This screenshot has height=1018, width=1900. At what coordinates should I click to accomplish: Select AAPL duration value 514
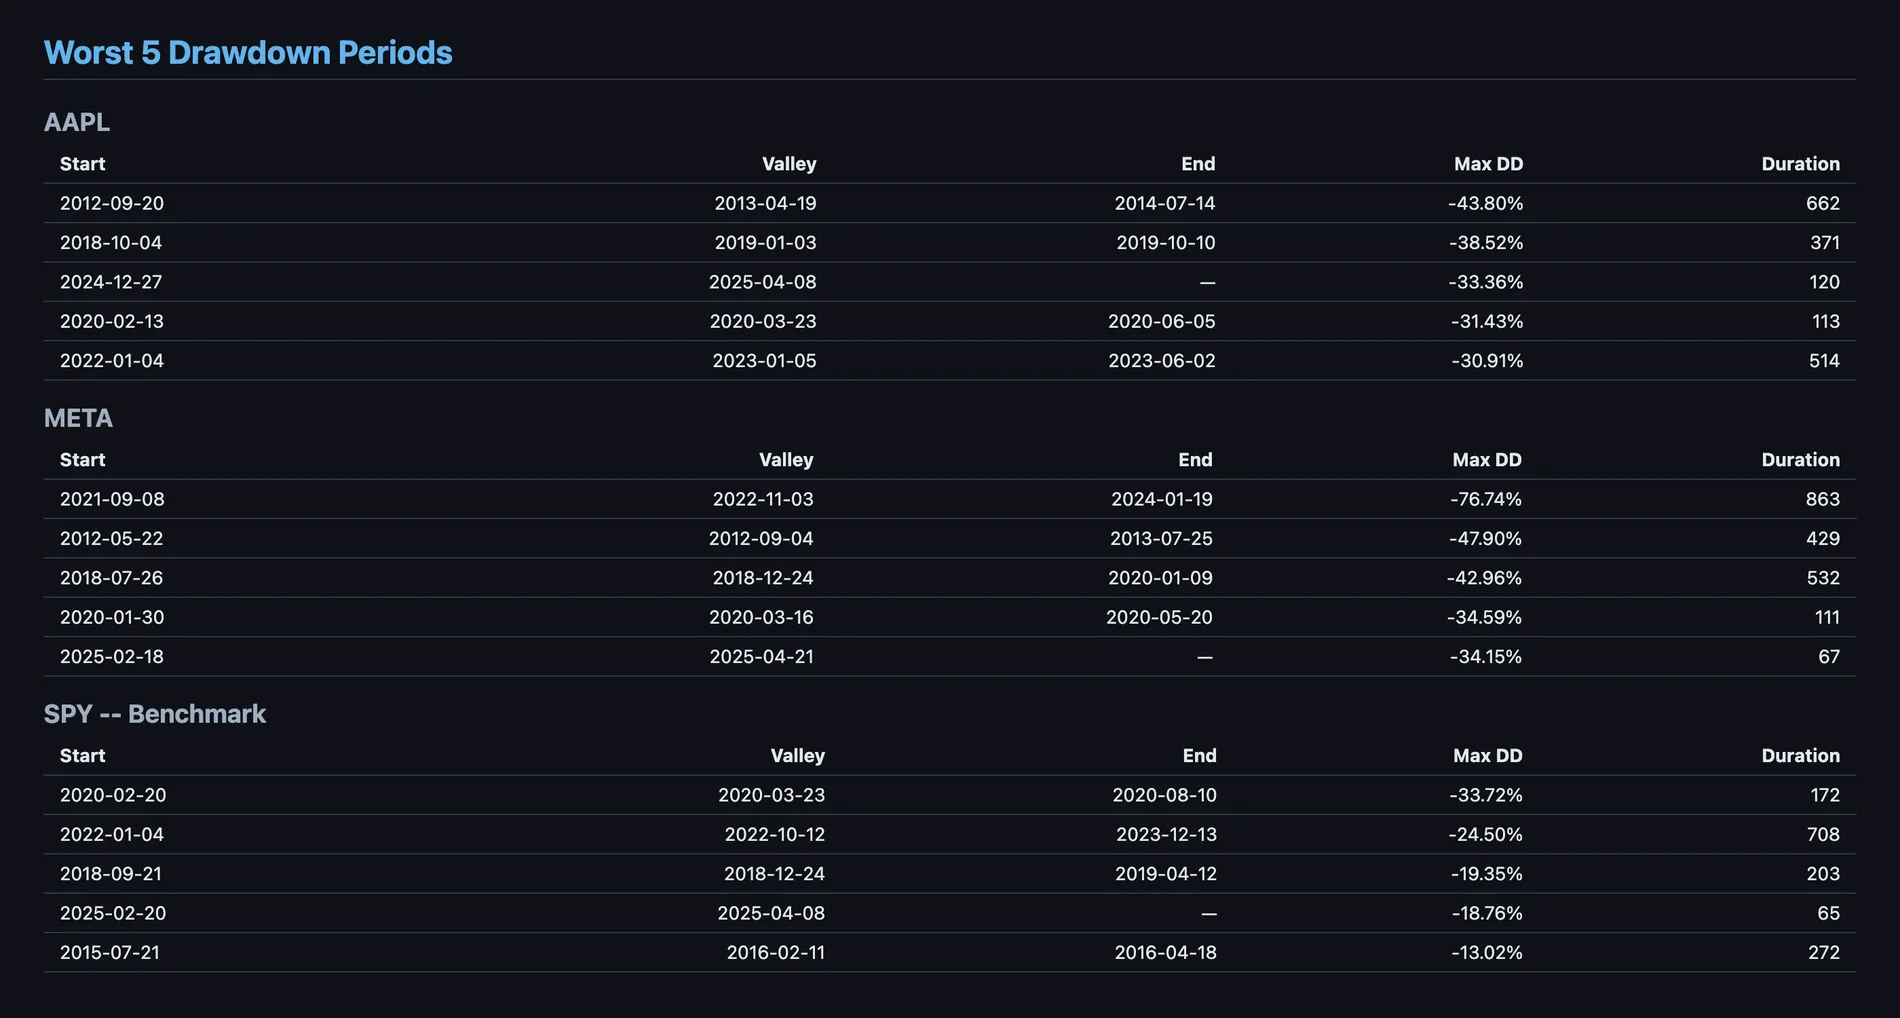point(1824,361)
